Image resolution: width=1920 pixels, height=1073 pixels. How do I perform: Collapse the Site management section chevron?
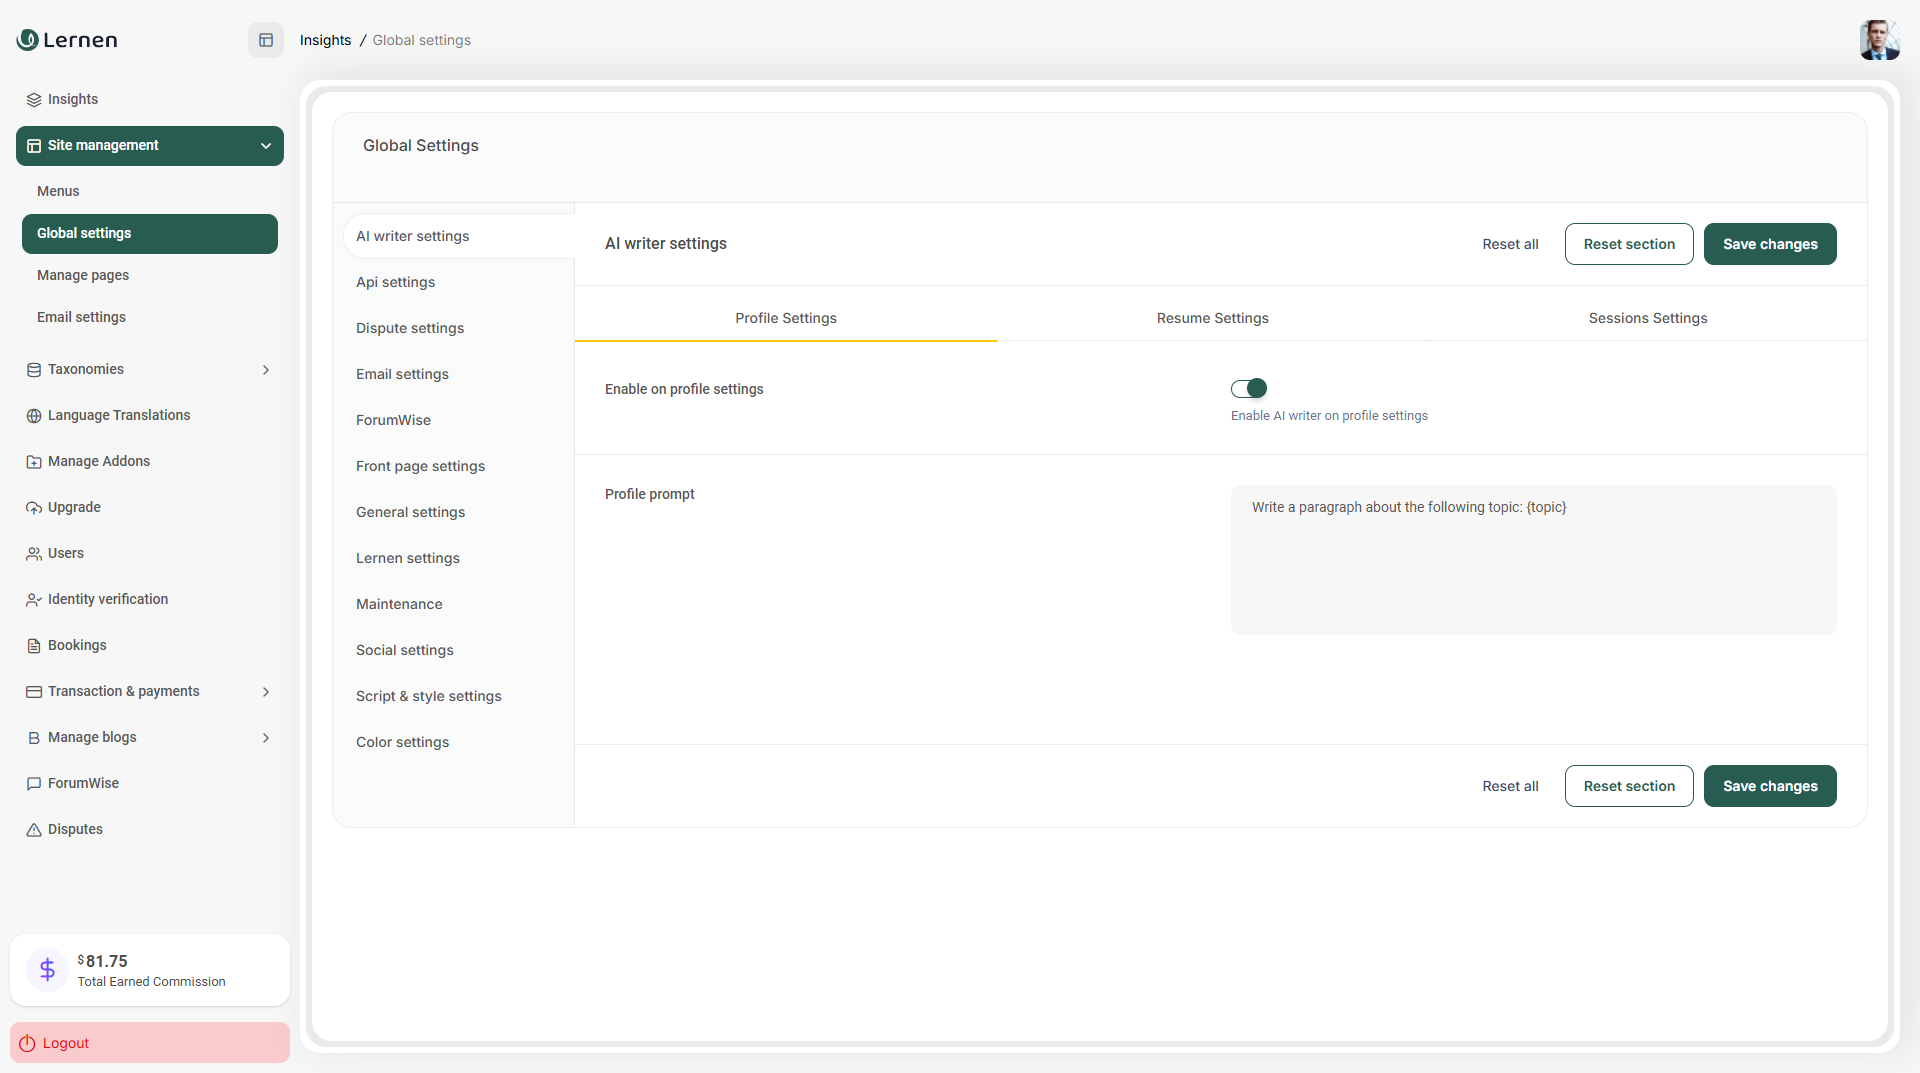point(266,146)
